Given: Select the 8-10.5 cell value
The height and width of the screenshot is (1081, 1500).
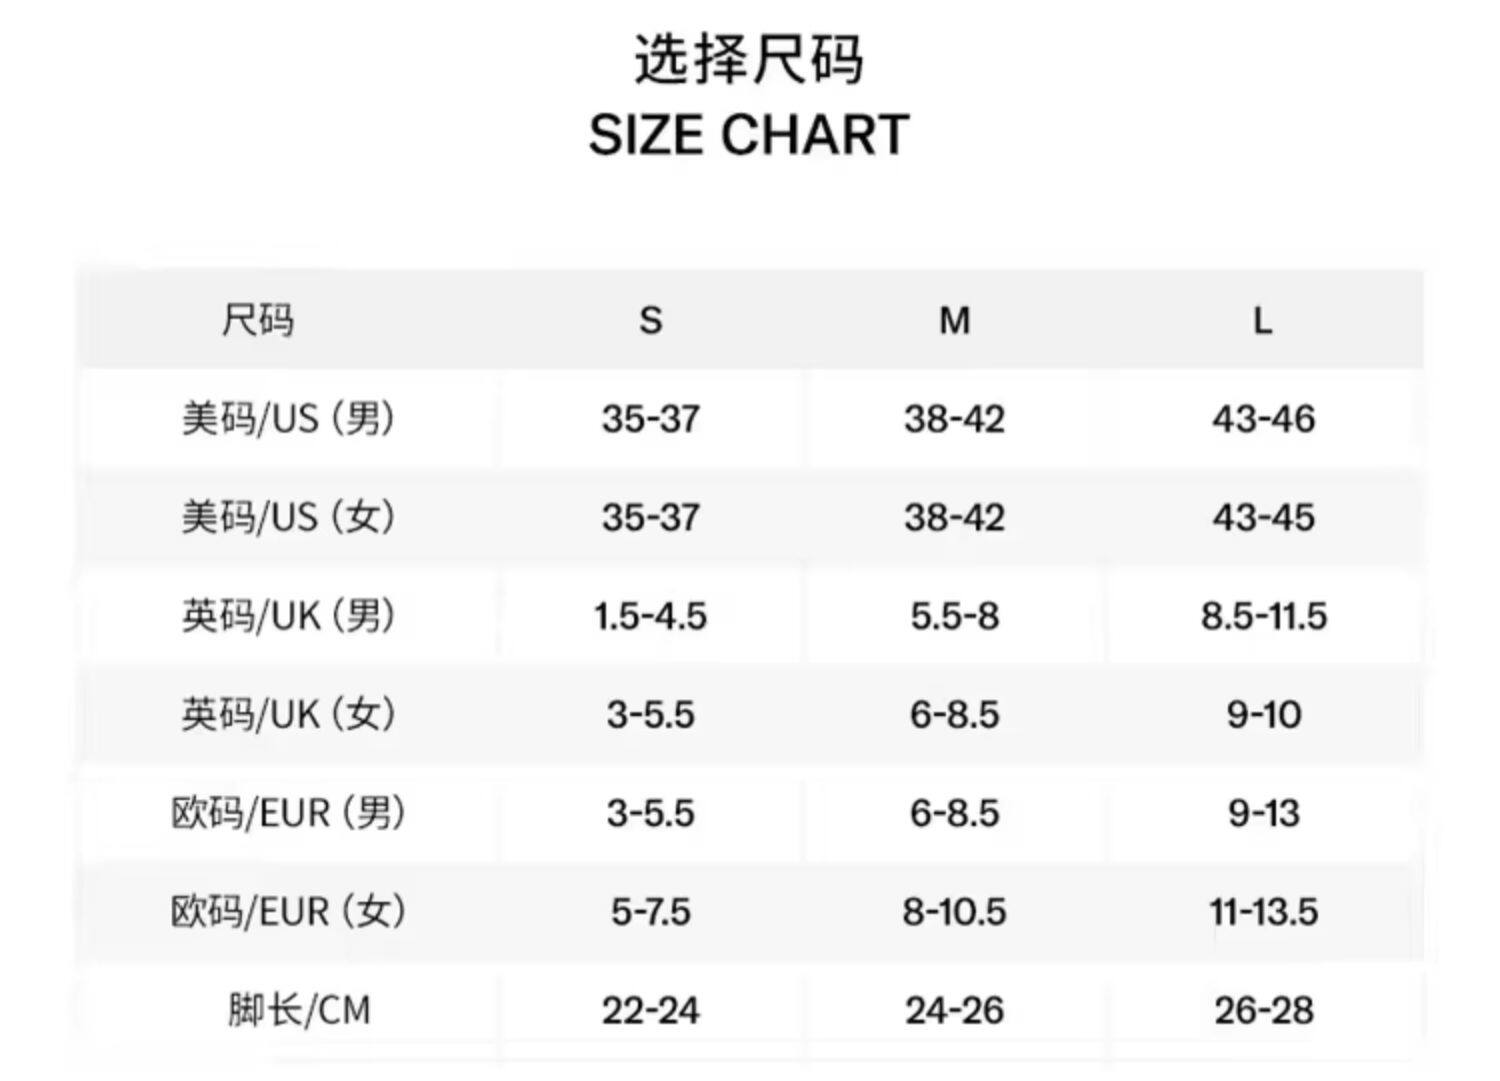Looking at the screenshot, I should pos(954,911).
